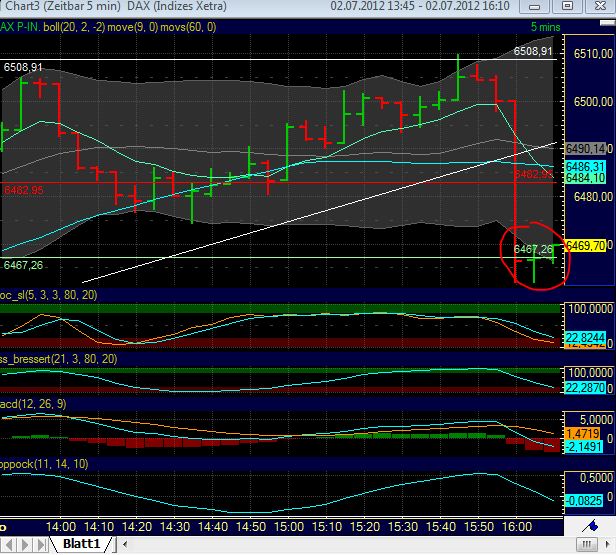Select the MACD (12, 26, 9) label

33,404
